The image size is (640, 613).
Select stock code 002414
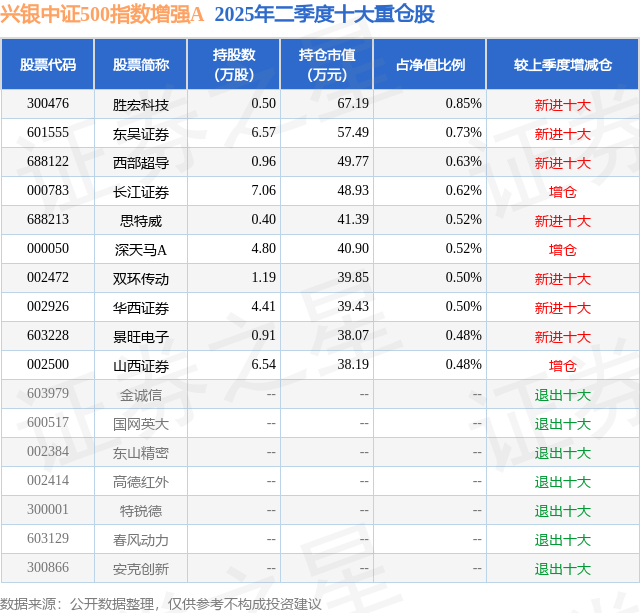click(x=48, y=480)
